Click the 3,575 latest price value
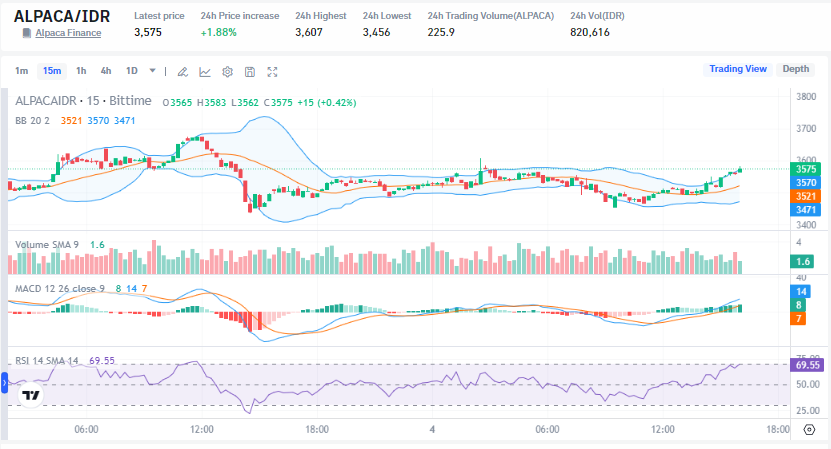Image resolution: width=831 pixels, height=449 pixels. point(148,32)
